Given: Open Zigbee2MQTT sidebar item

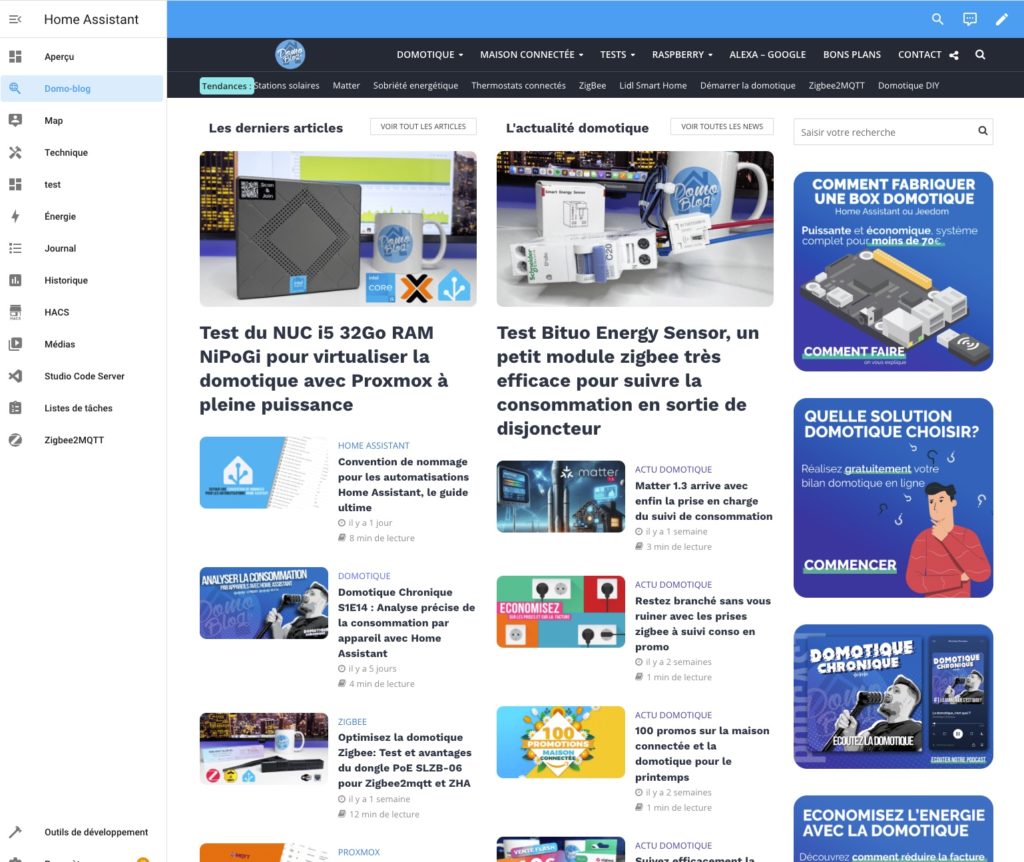Looking at the screenshot, I should tap(74, 440).
